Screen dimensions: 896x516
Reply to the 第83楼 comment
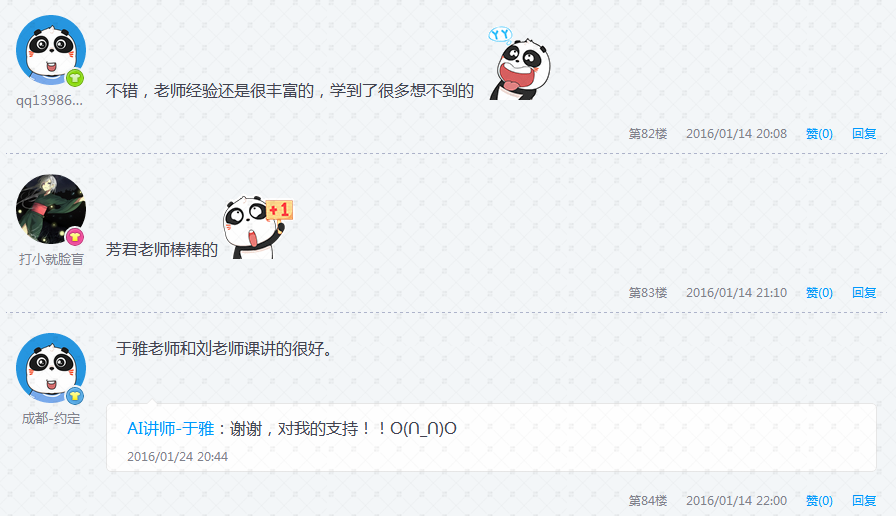point(863,293)
